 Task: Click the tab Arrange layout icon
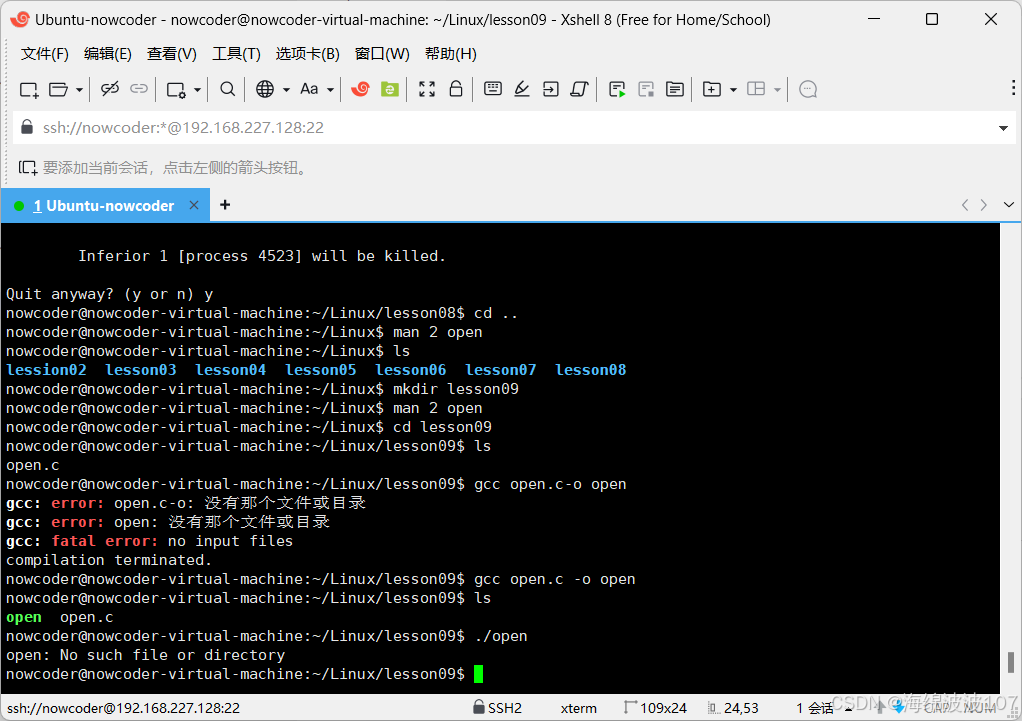(756, 89)
